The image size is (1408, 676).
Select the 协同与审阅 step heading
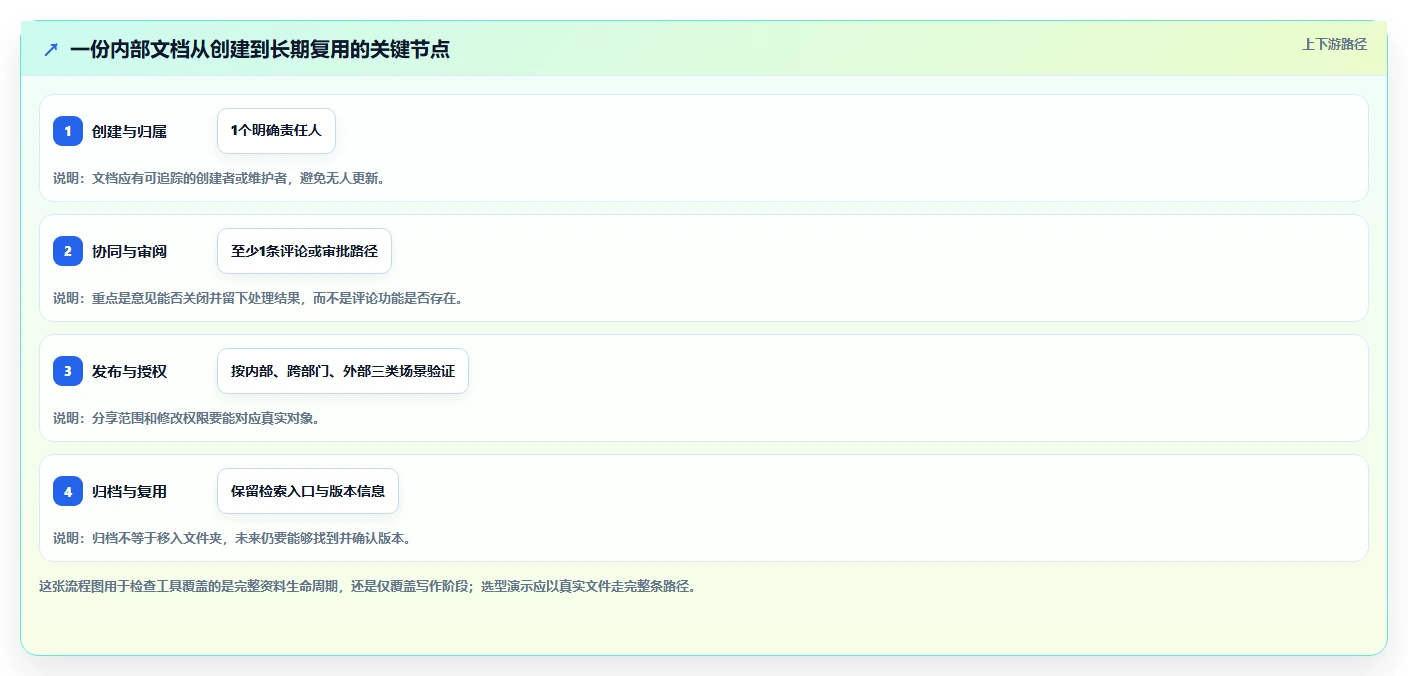129,251
